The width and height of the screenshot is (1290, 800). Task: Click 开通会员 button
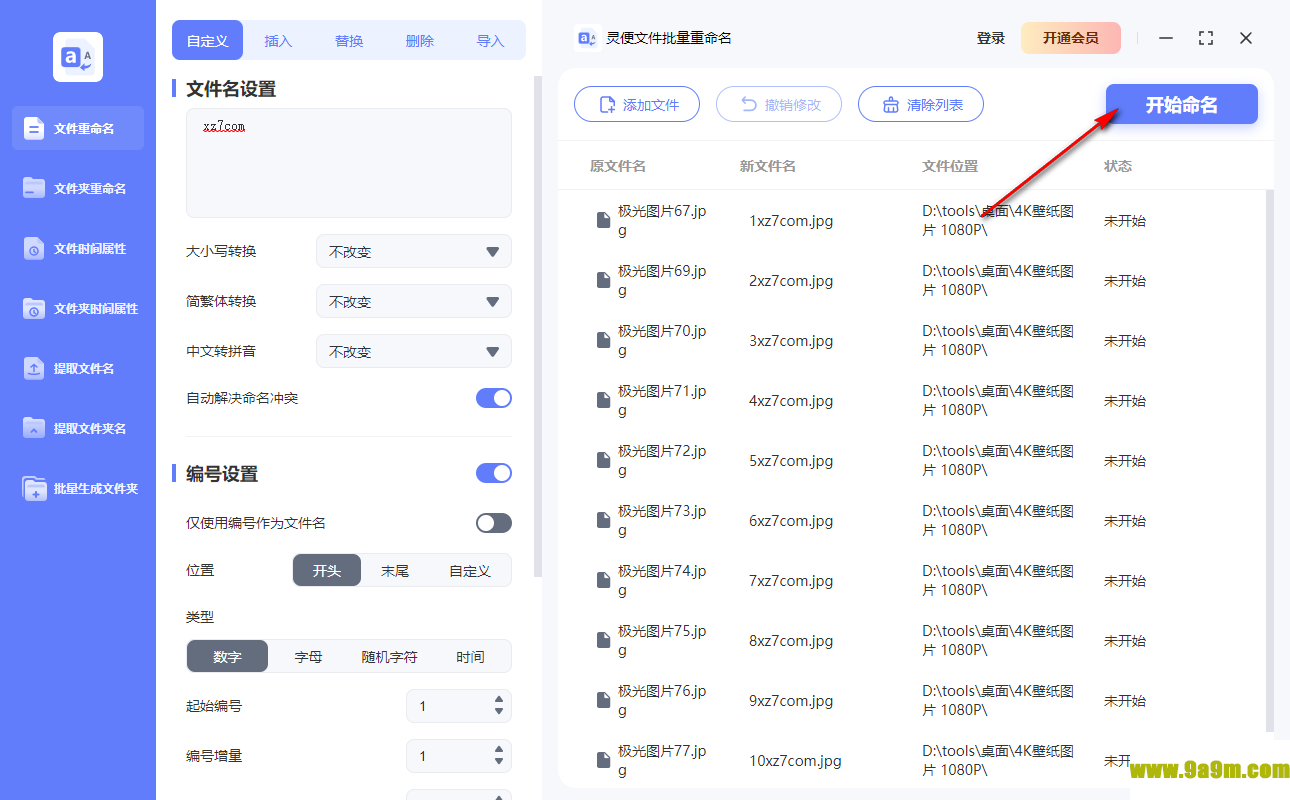[x=1071, y=38]
